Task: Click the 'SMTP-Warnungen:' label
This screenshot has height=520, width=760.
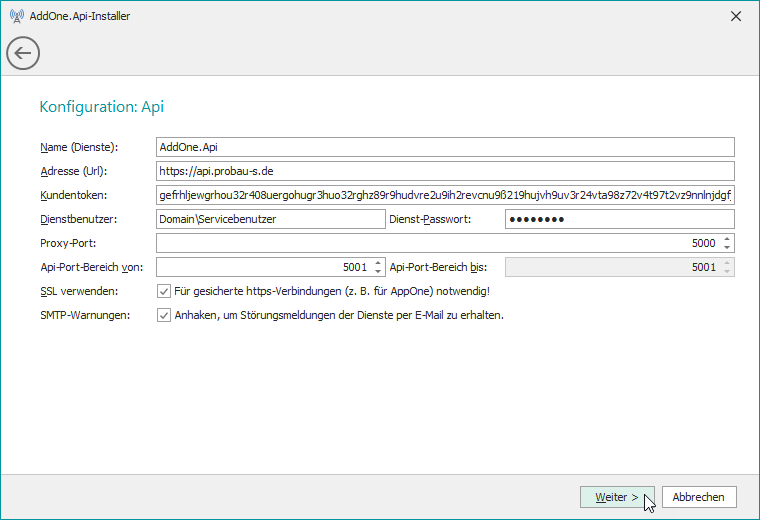Action: (x=85, y=315)
